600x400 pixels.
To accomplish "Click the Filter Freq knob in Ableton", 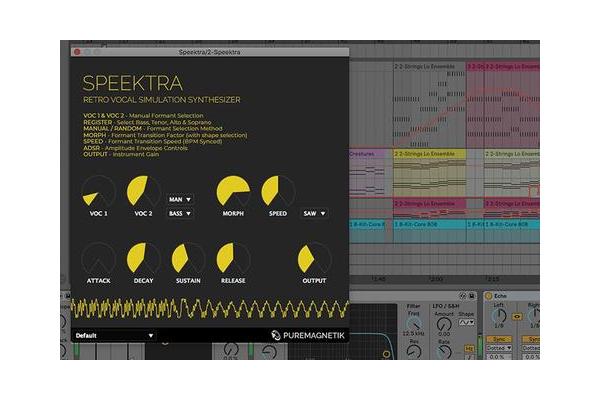I will pyautogui.click(x=414, y=325).
